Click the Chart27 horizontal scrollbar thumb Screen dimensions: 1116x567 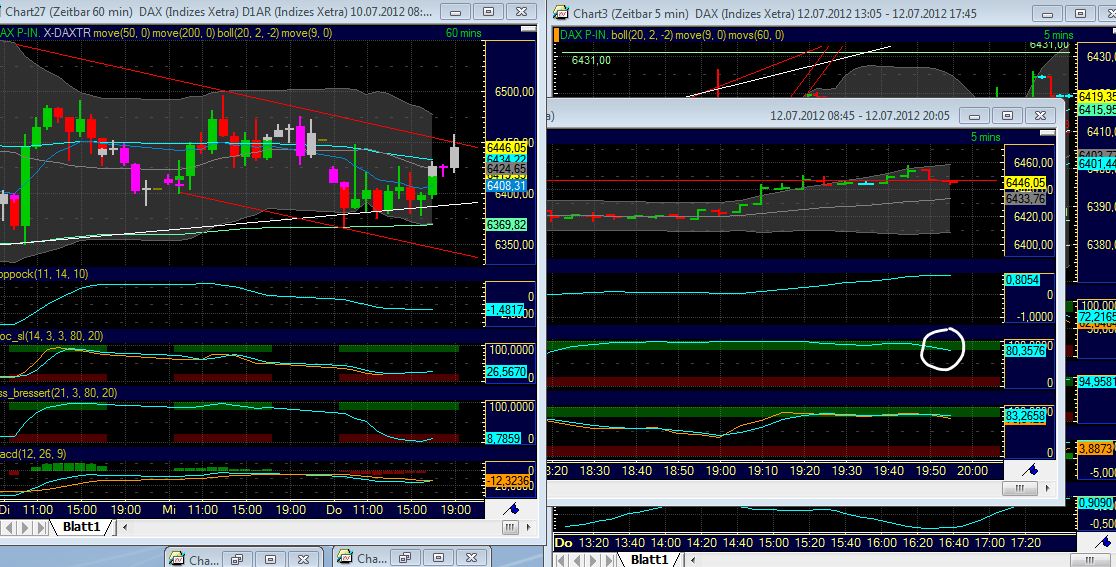(x=510, y=528)
